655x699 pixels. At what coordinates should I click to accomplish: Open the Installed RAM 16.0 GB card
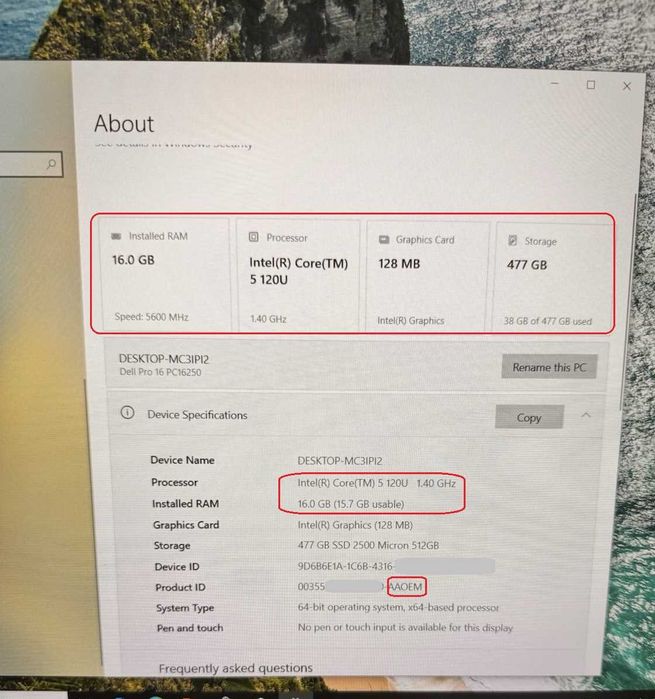pos(165,275)
